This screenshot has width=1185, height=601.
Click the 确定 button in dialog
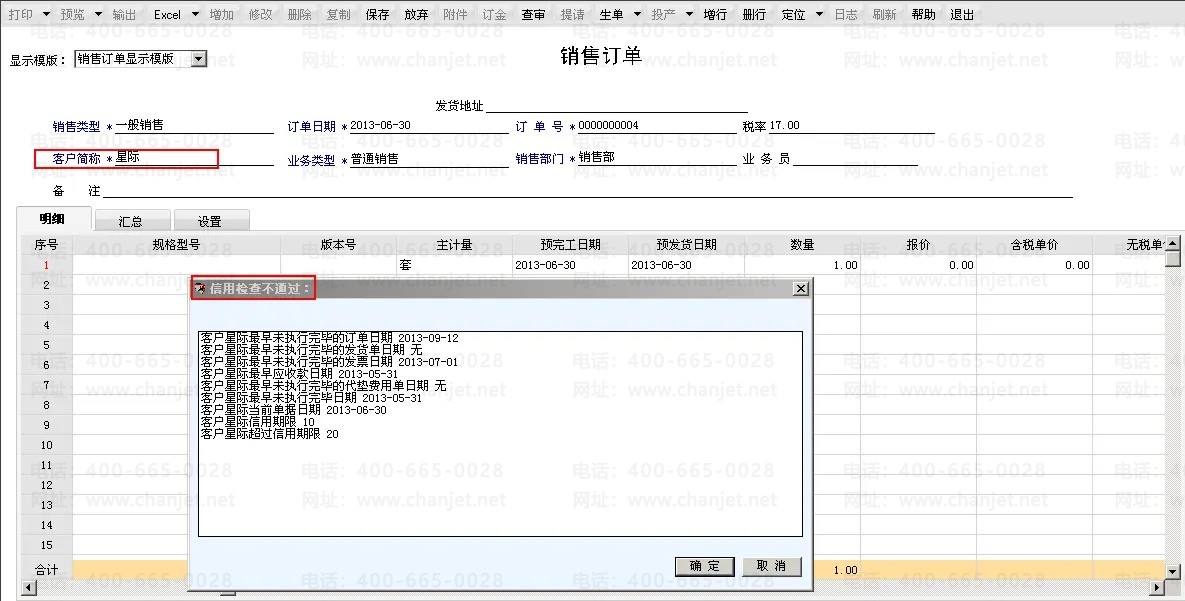pyautogui.click(x=704, y=566)
